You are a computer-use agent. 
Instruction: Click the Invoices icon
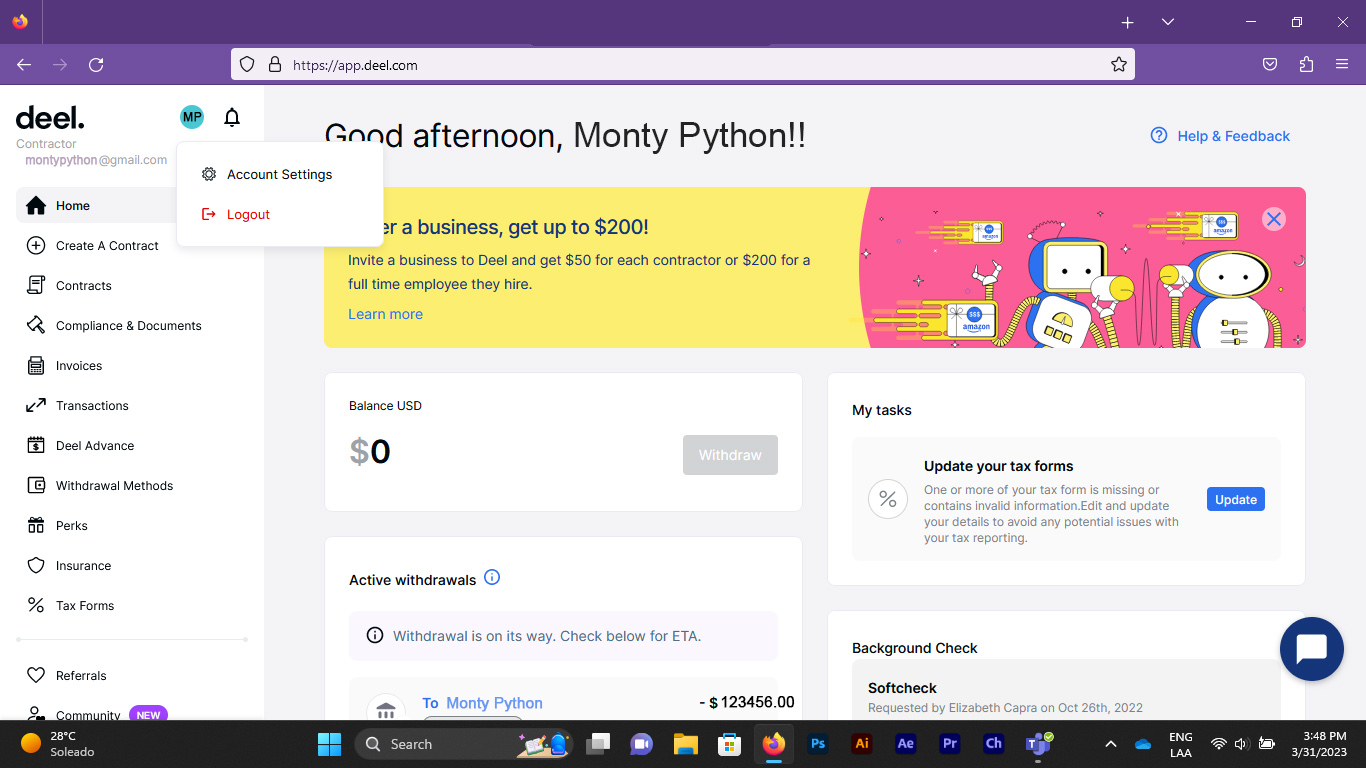pyautogui.click(x=36, y=366)
